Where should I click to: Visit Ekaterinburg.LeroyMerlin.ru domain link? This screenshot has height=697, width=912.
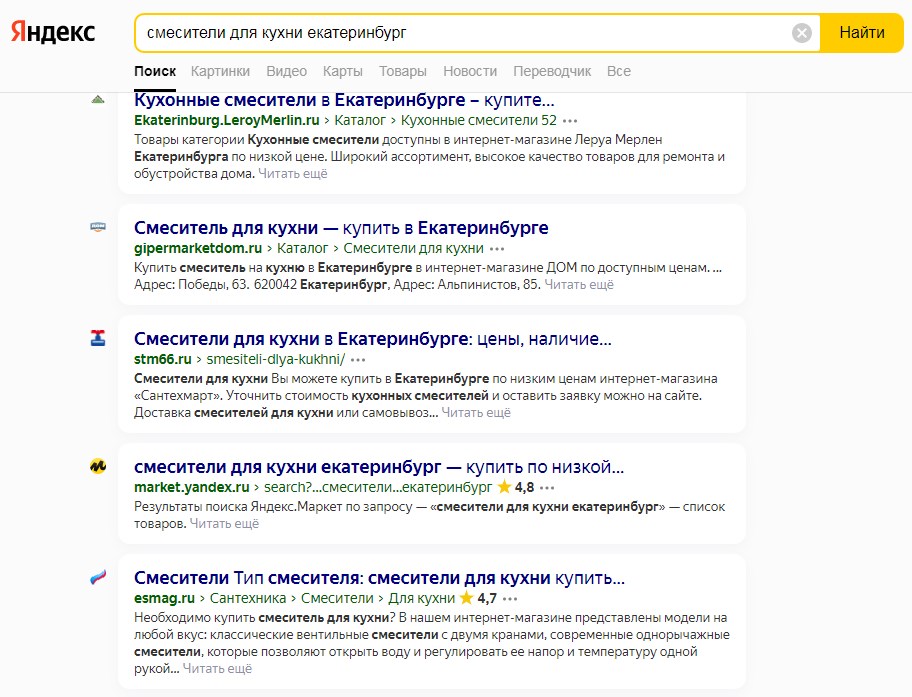pyautogui.click(x=226, y=120)
